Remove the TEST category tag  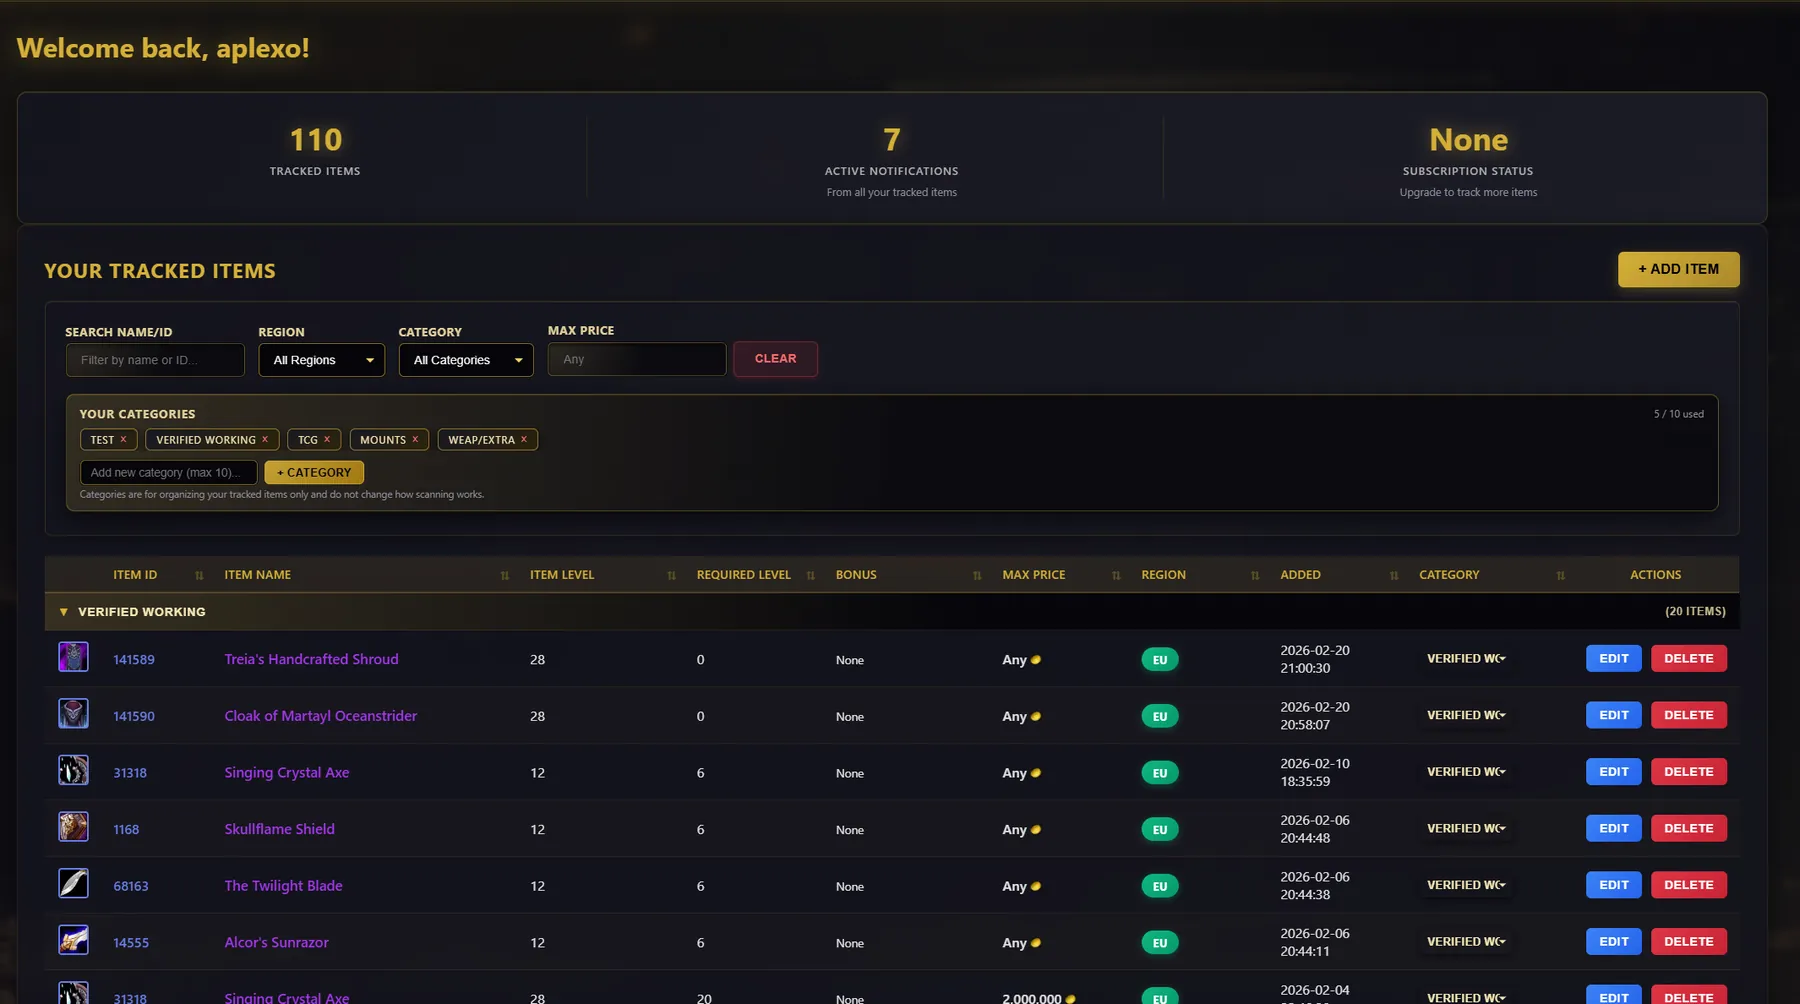click(124, 439)
